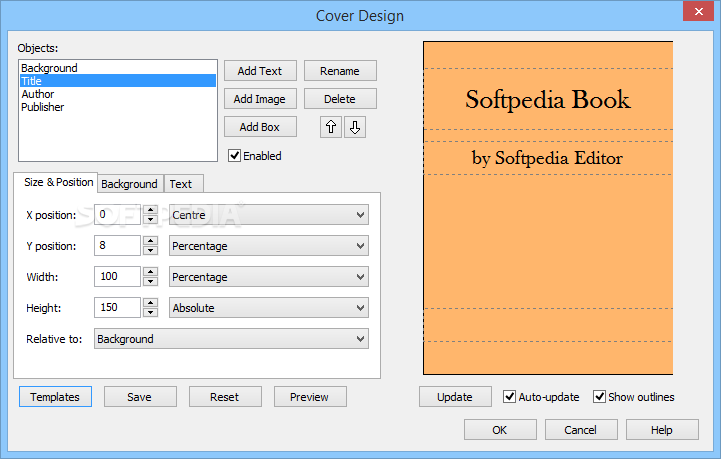This screenshot has height=459, width=721.
Task: Reset the cover design
Action: pyautogui.click(x=225, y=397)
